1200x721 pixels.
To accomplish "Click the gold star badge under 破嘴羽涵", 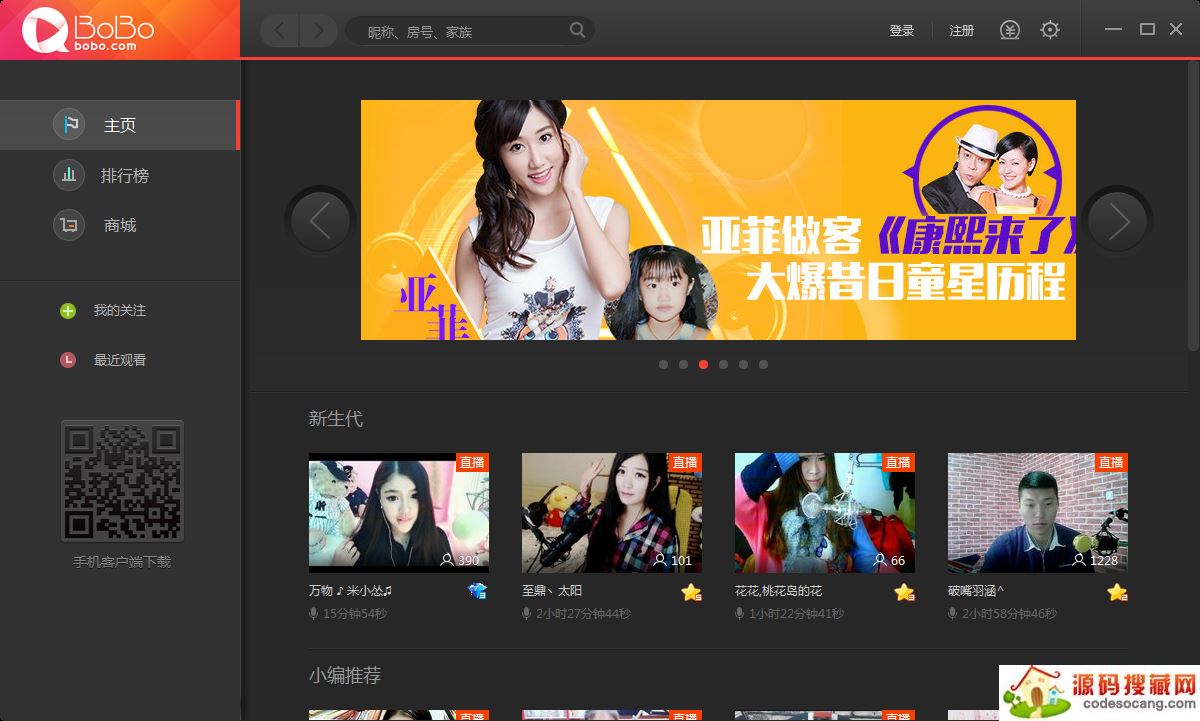I will pos(1117,592).
